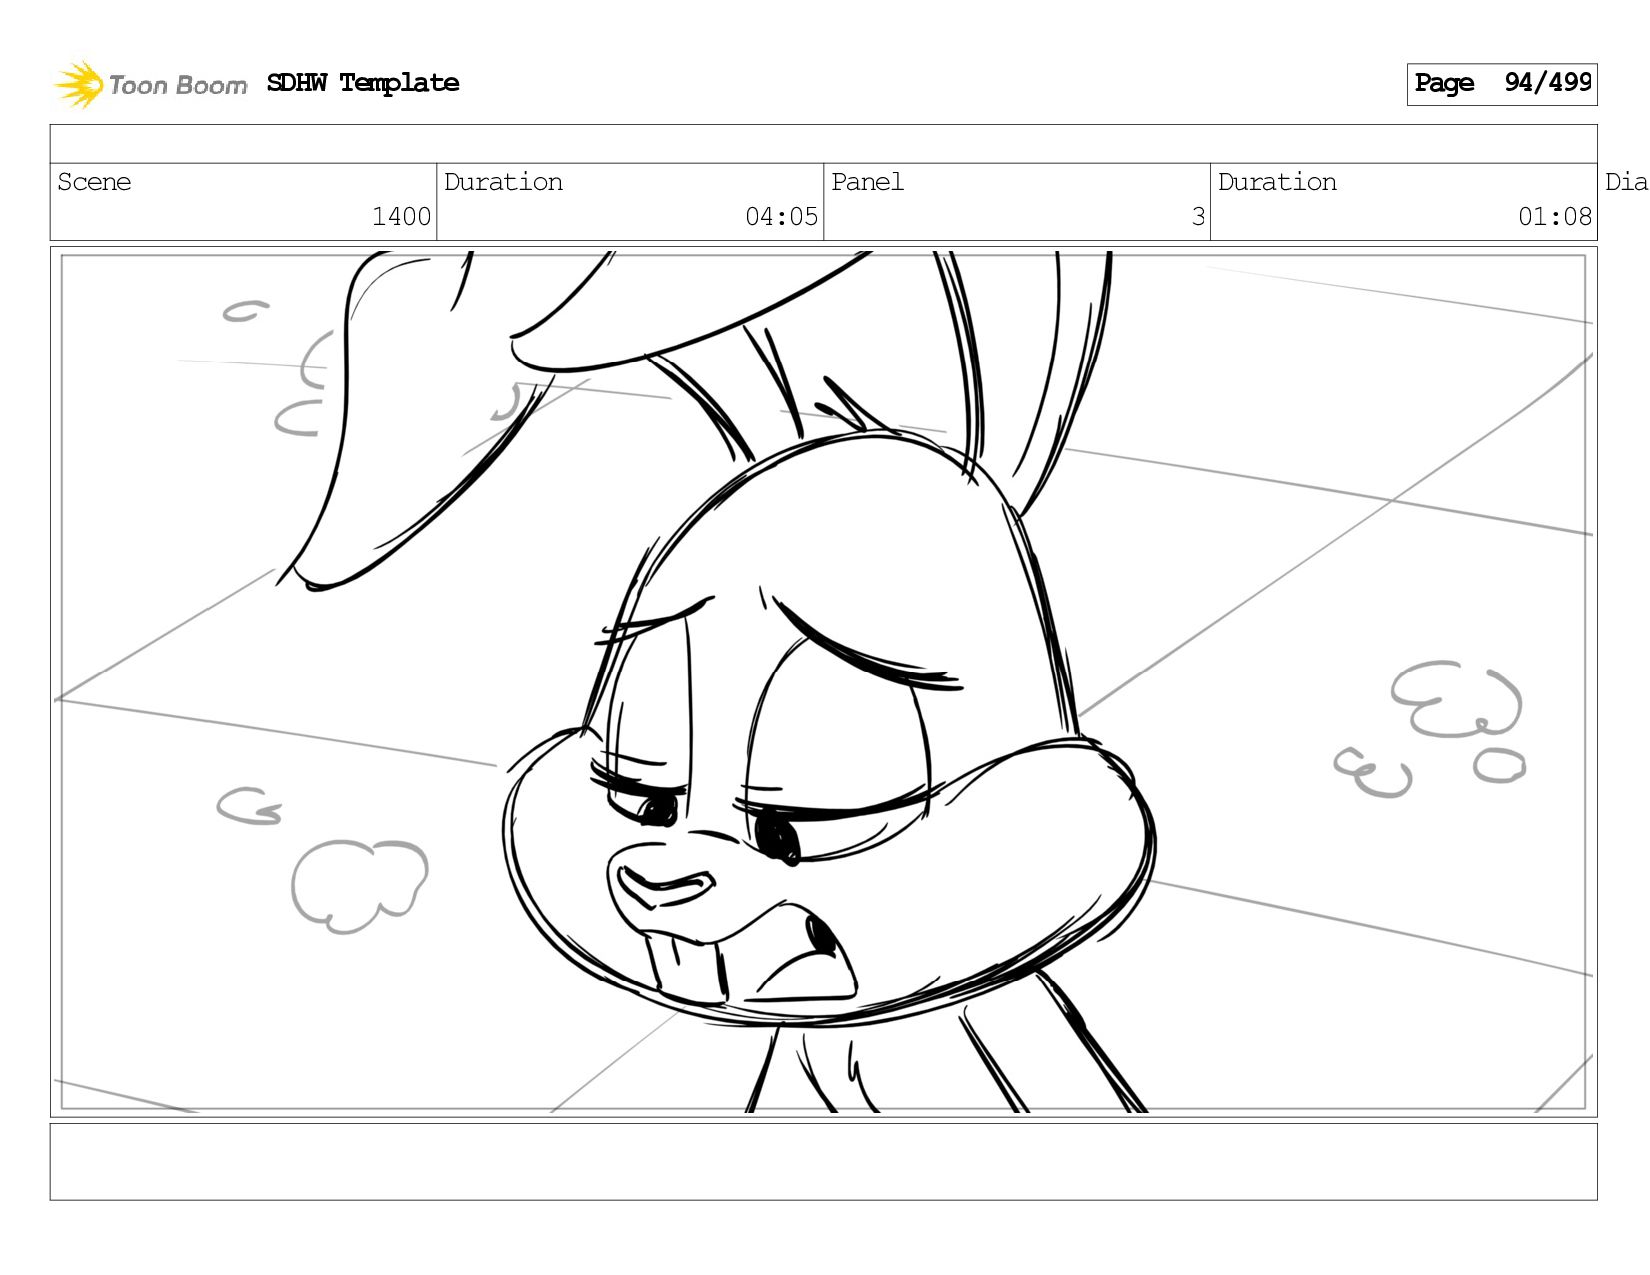Select the scene number 1400
1650x1275 pixels.
[x=401, y=217]
